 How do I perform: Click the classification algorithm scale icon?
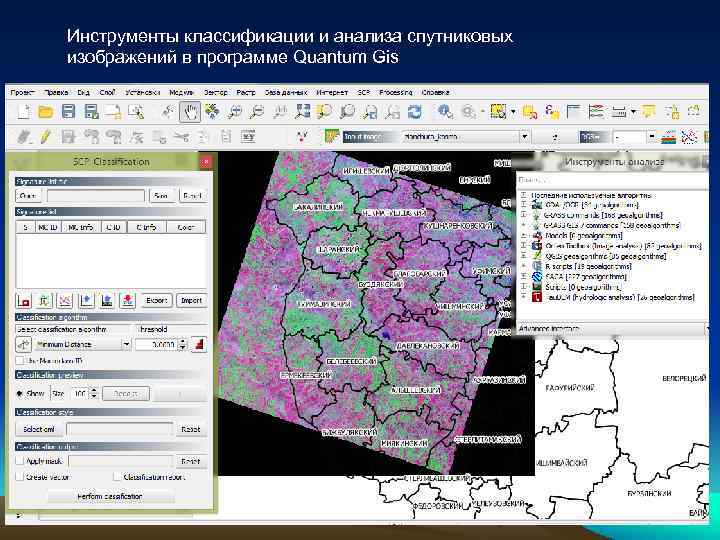pos(24,344)
